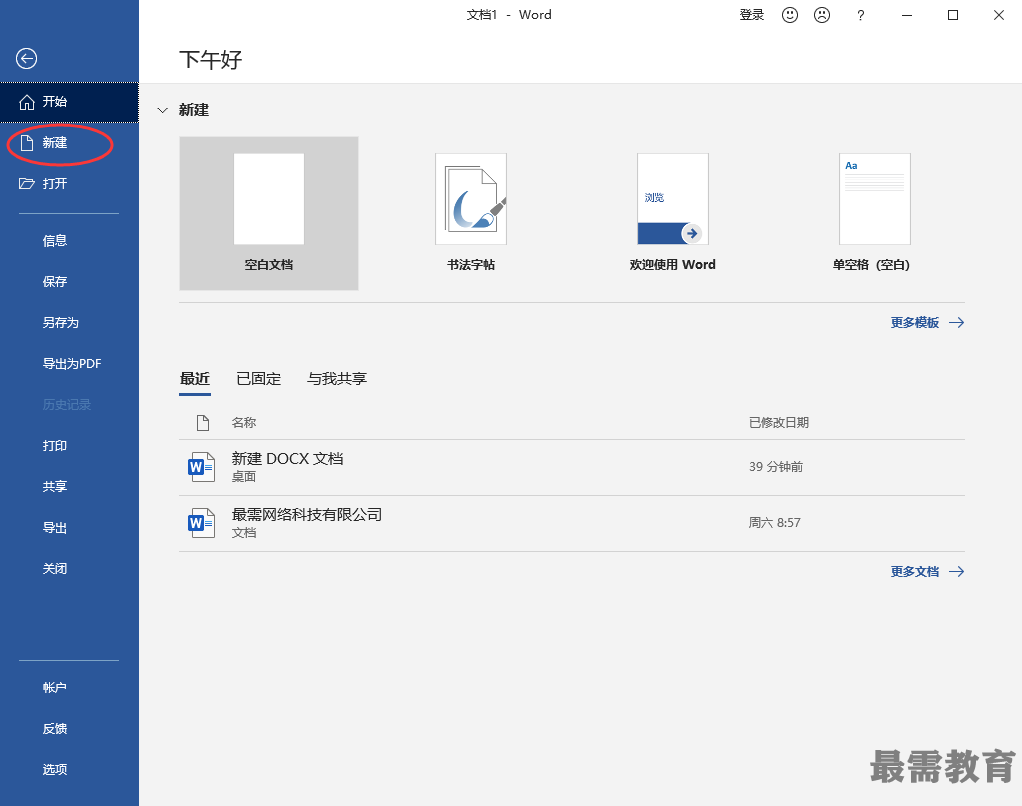
Task: Click Word icon of 新建 DOCX 文档
Action: (201, 467)
